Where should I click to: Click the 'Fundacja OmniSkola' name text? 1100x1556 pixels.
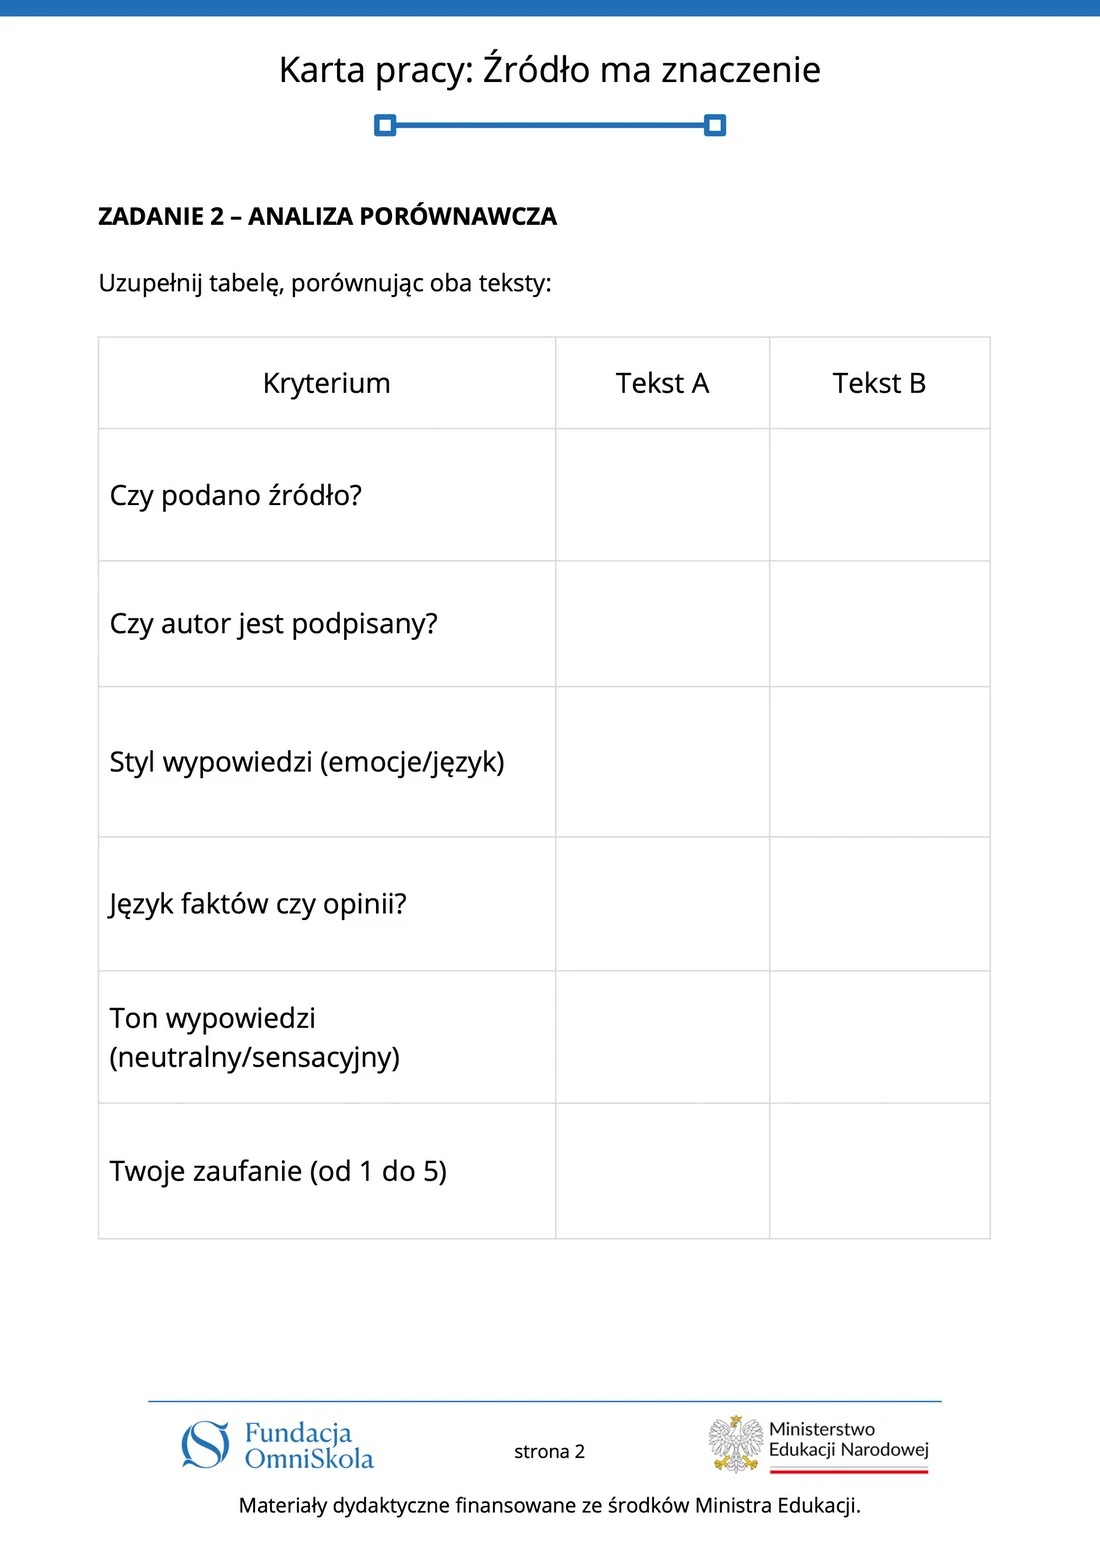(309, 1446)
